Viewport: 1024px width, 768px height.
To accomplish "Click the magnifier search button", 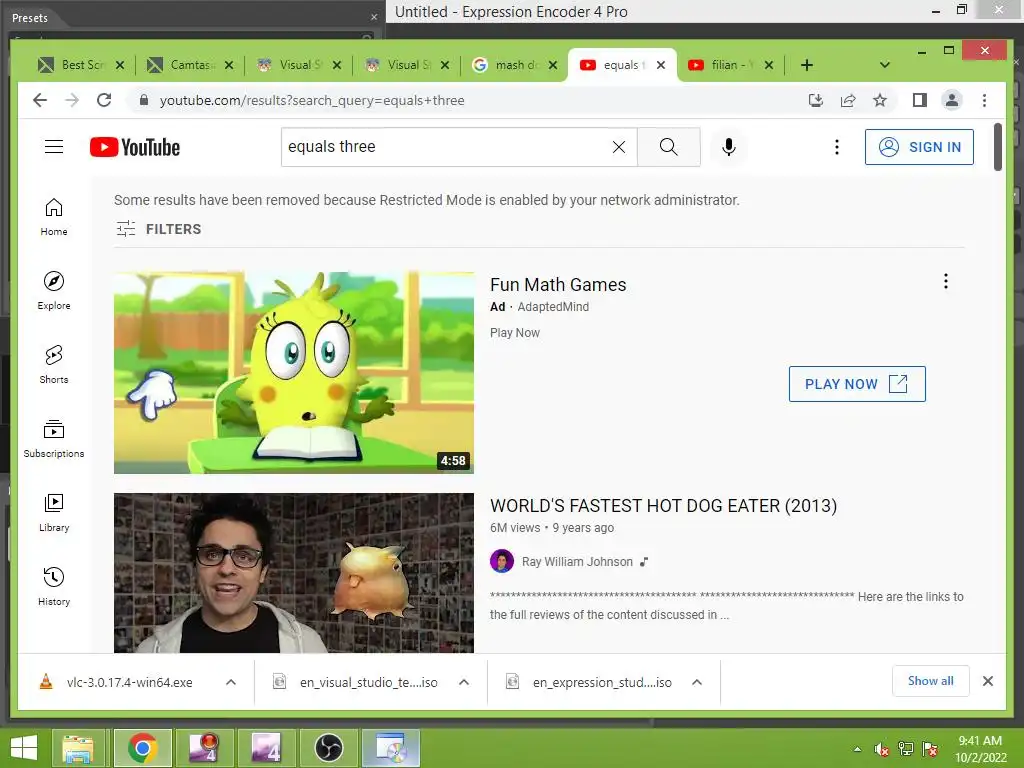I will (669, 147).
